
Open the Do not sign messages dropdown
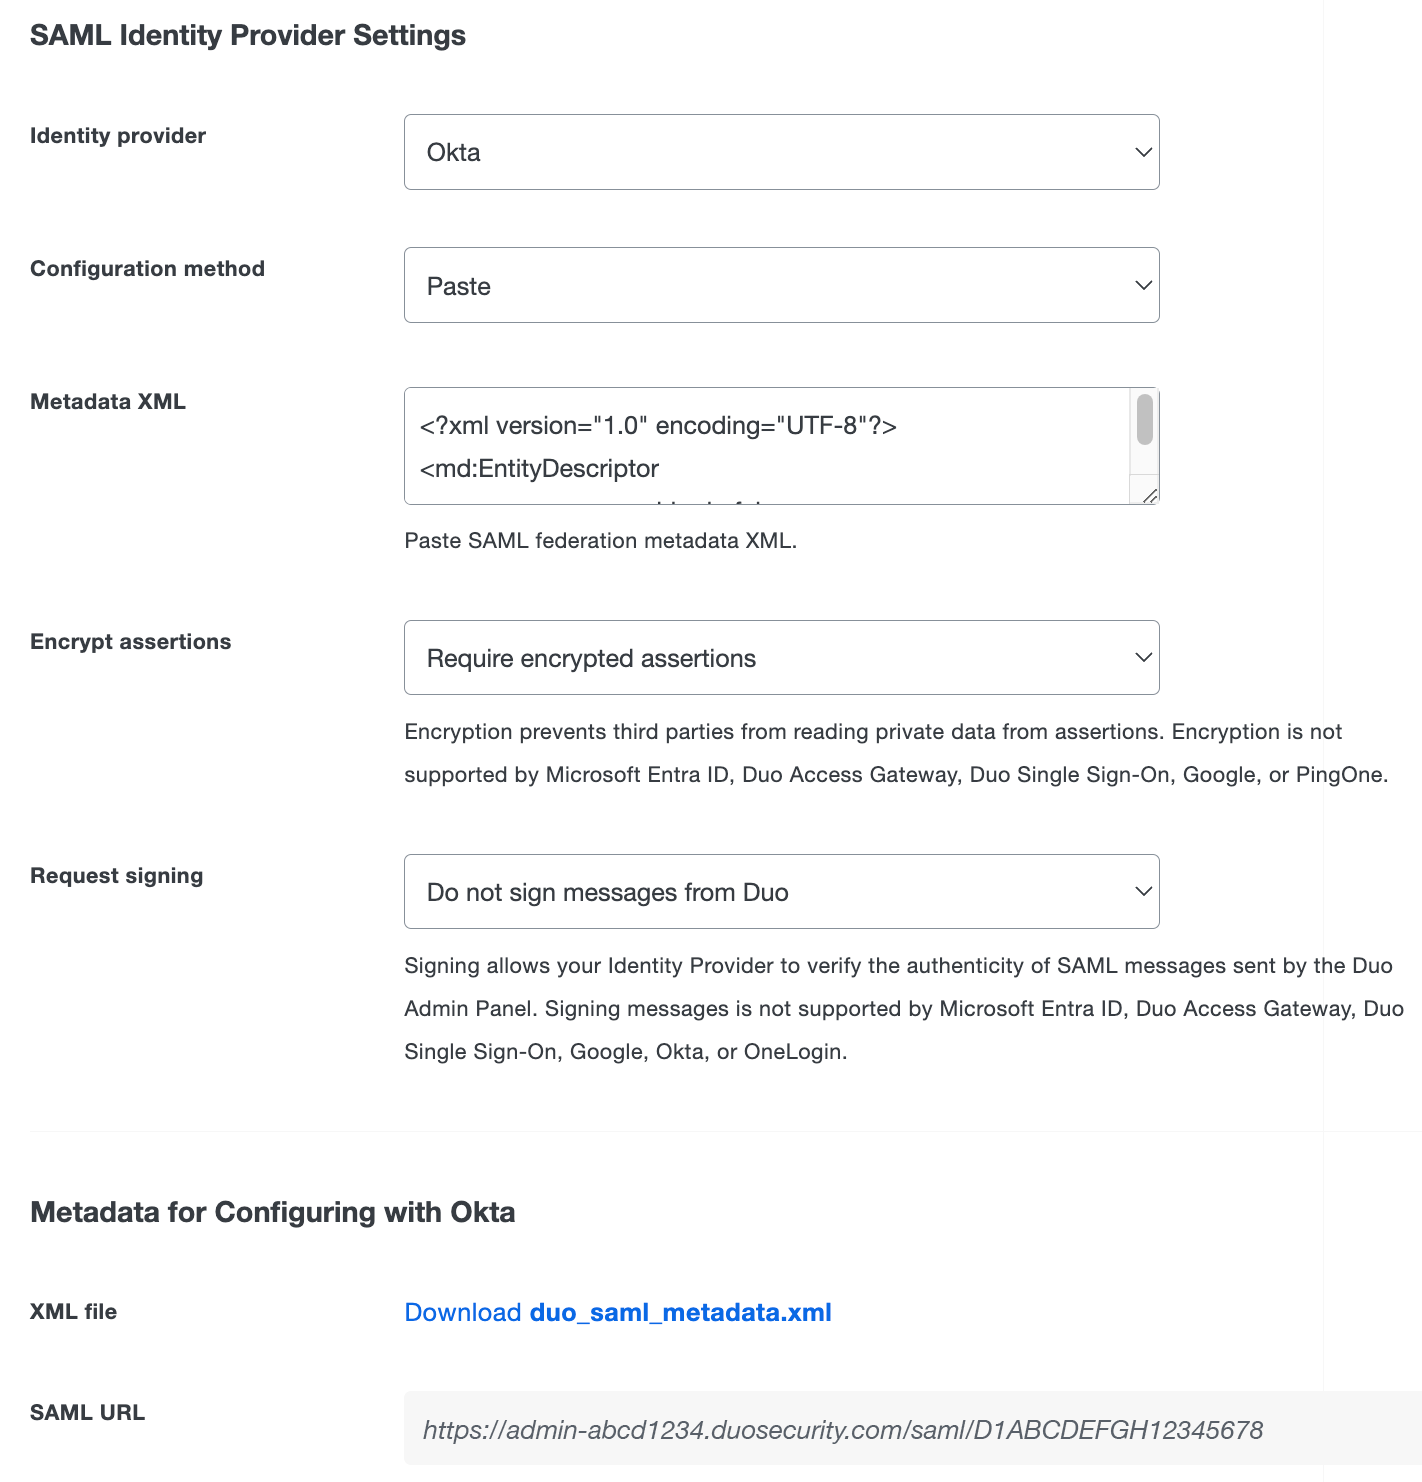pos(780,891)
